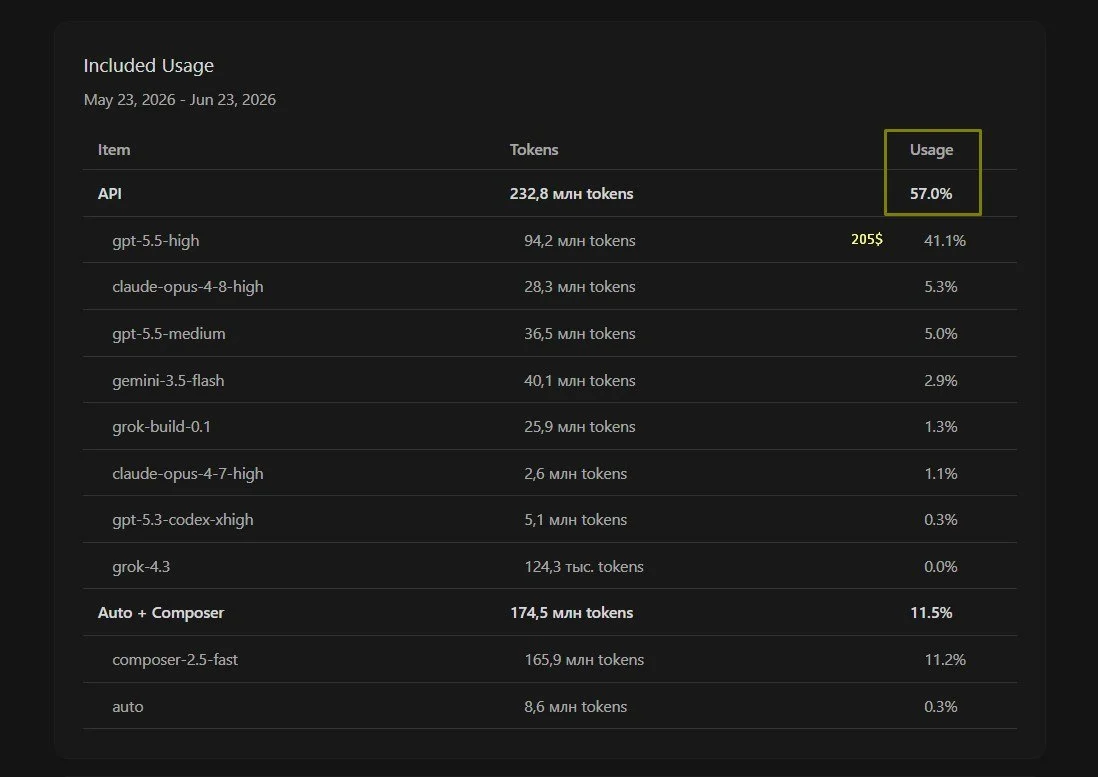1098x777 pixels.
Task: Select the claude-opus-4-7-high row name
Action: coord(188,474)
